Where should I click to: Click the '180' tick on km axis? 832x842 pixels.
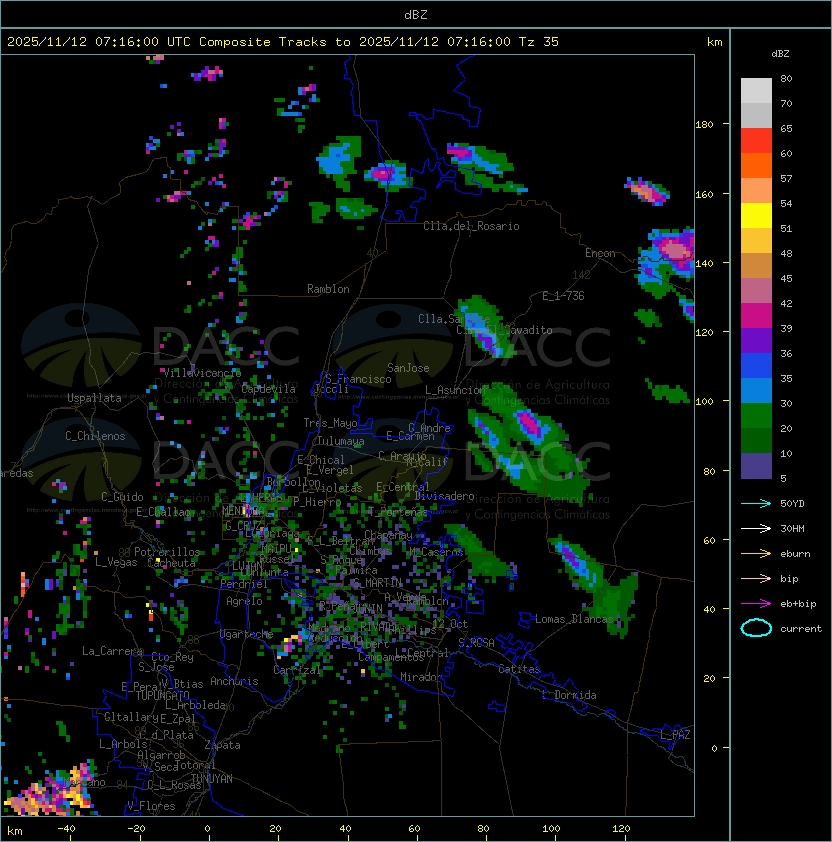point(704,125)
